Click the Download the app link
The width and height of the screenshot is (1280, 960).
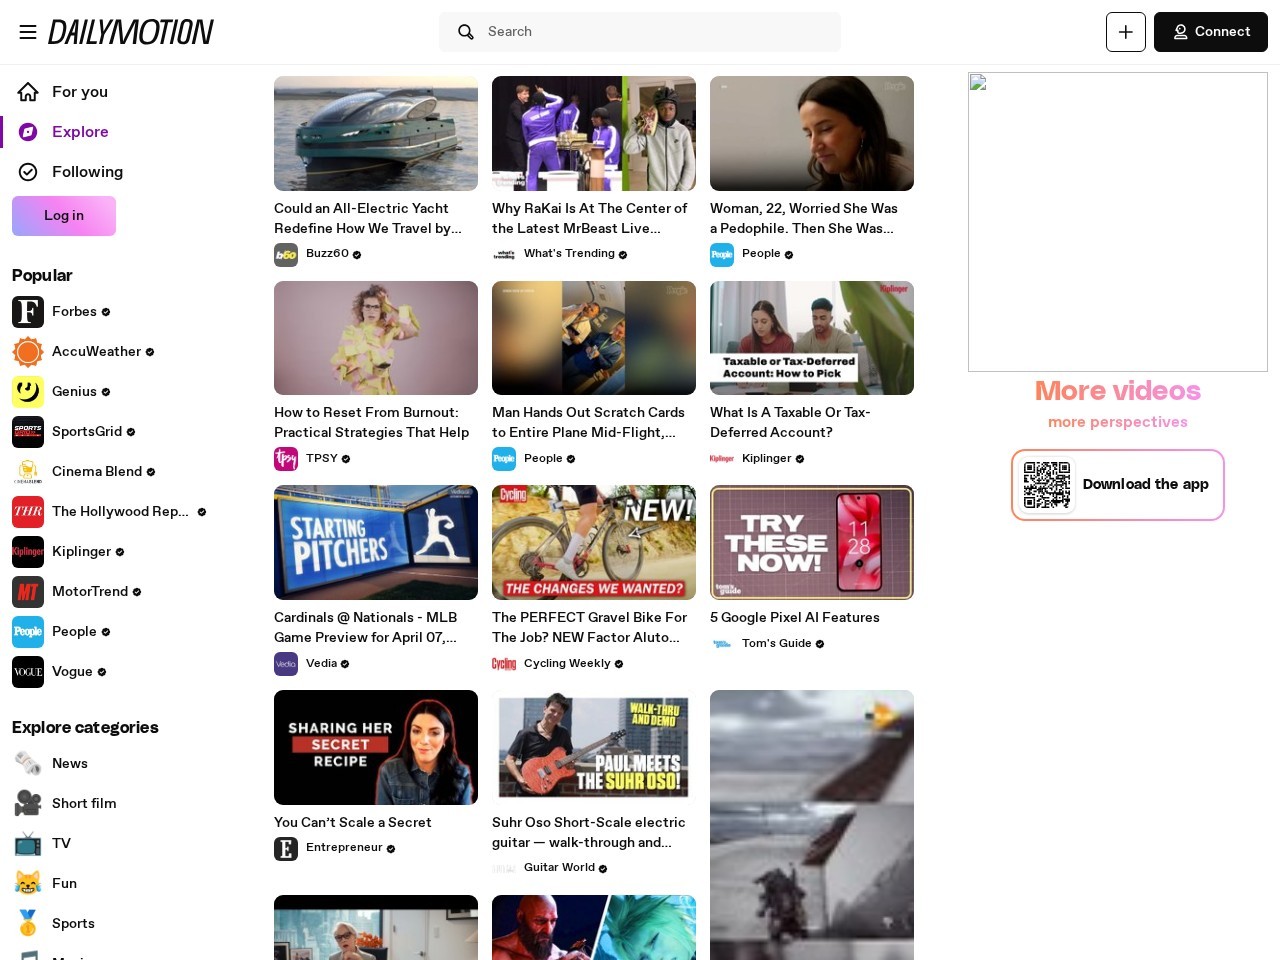(1145, 484)
